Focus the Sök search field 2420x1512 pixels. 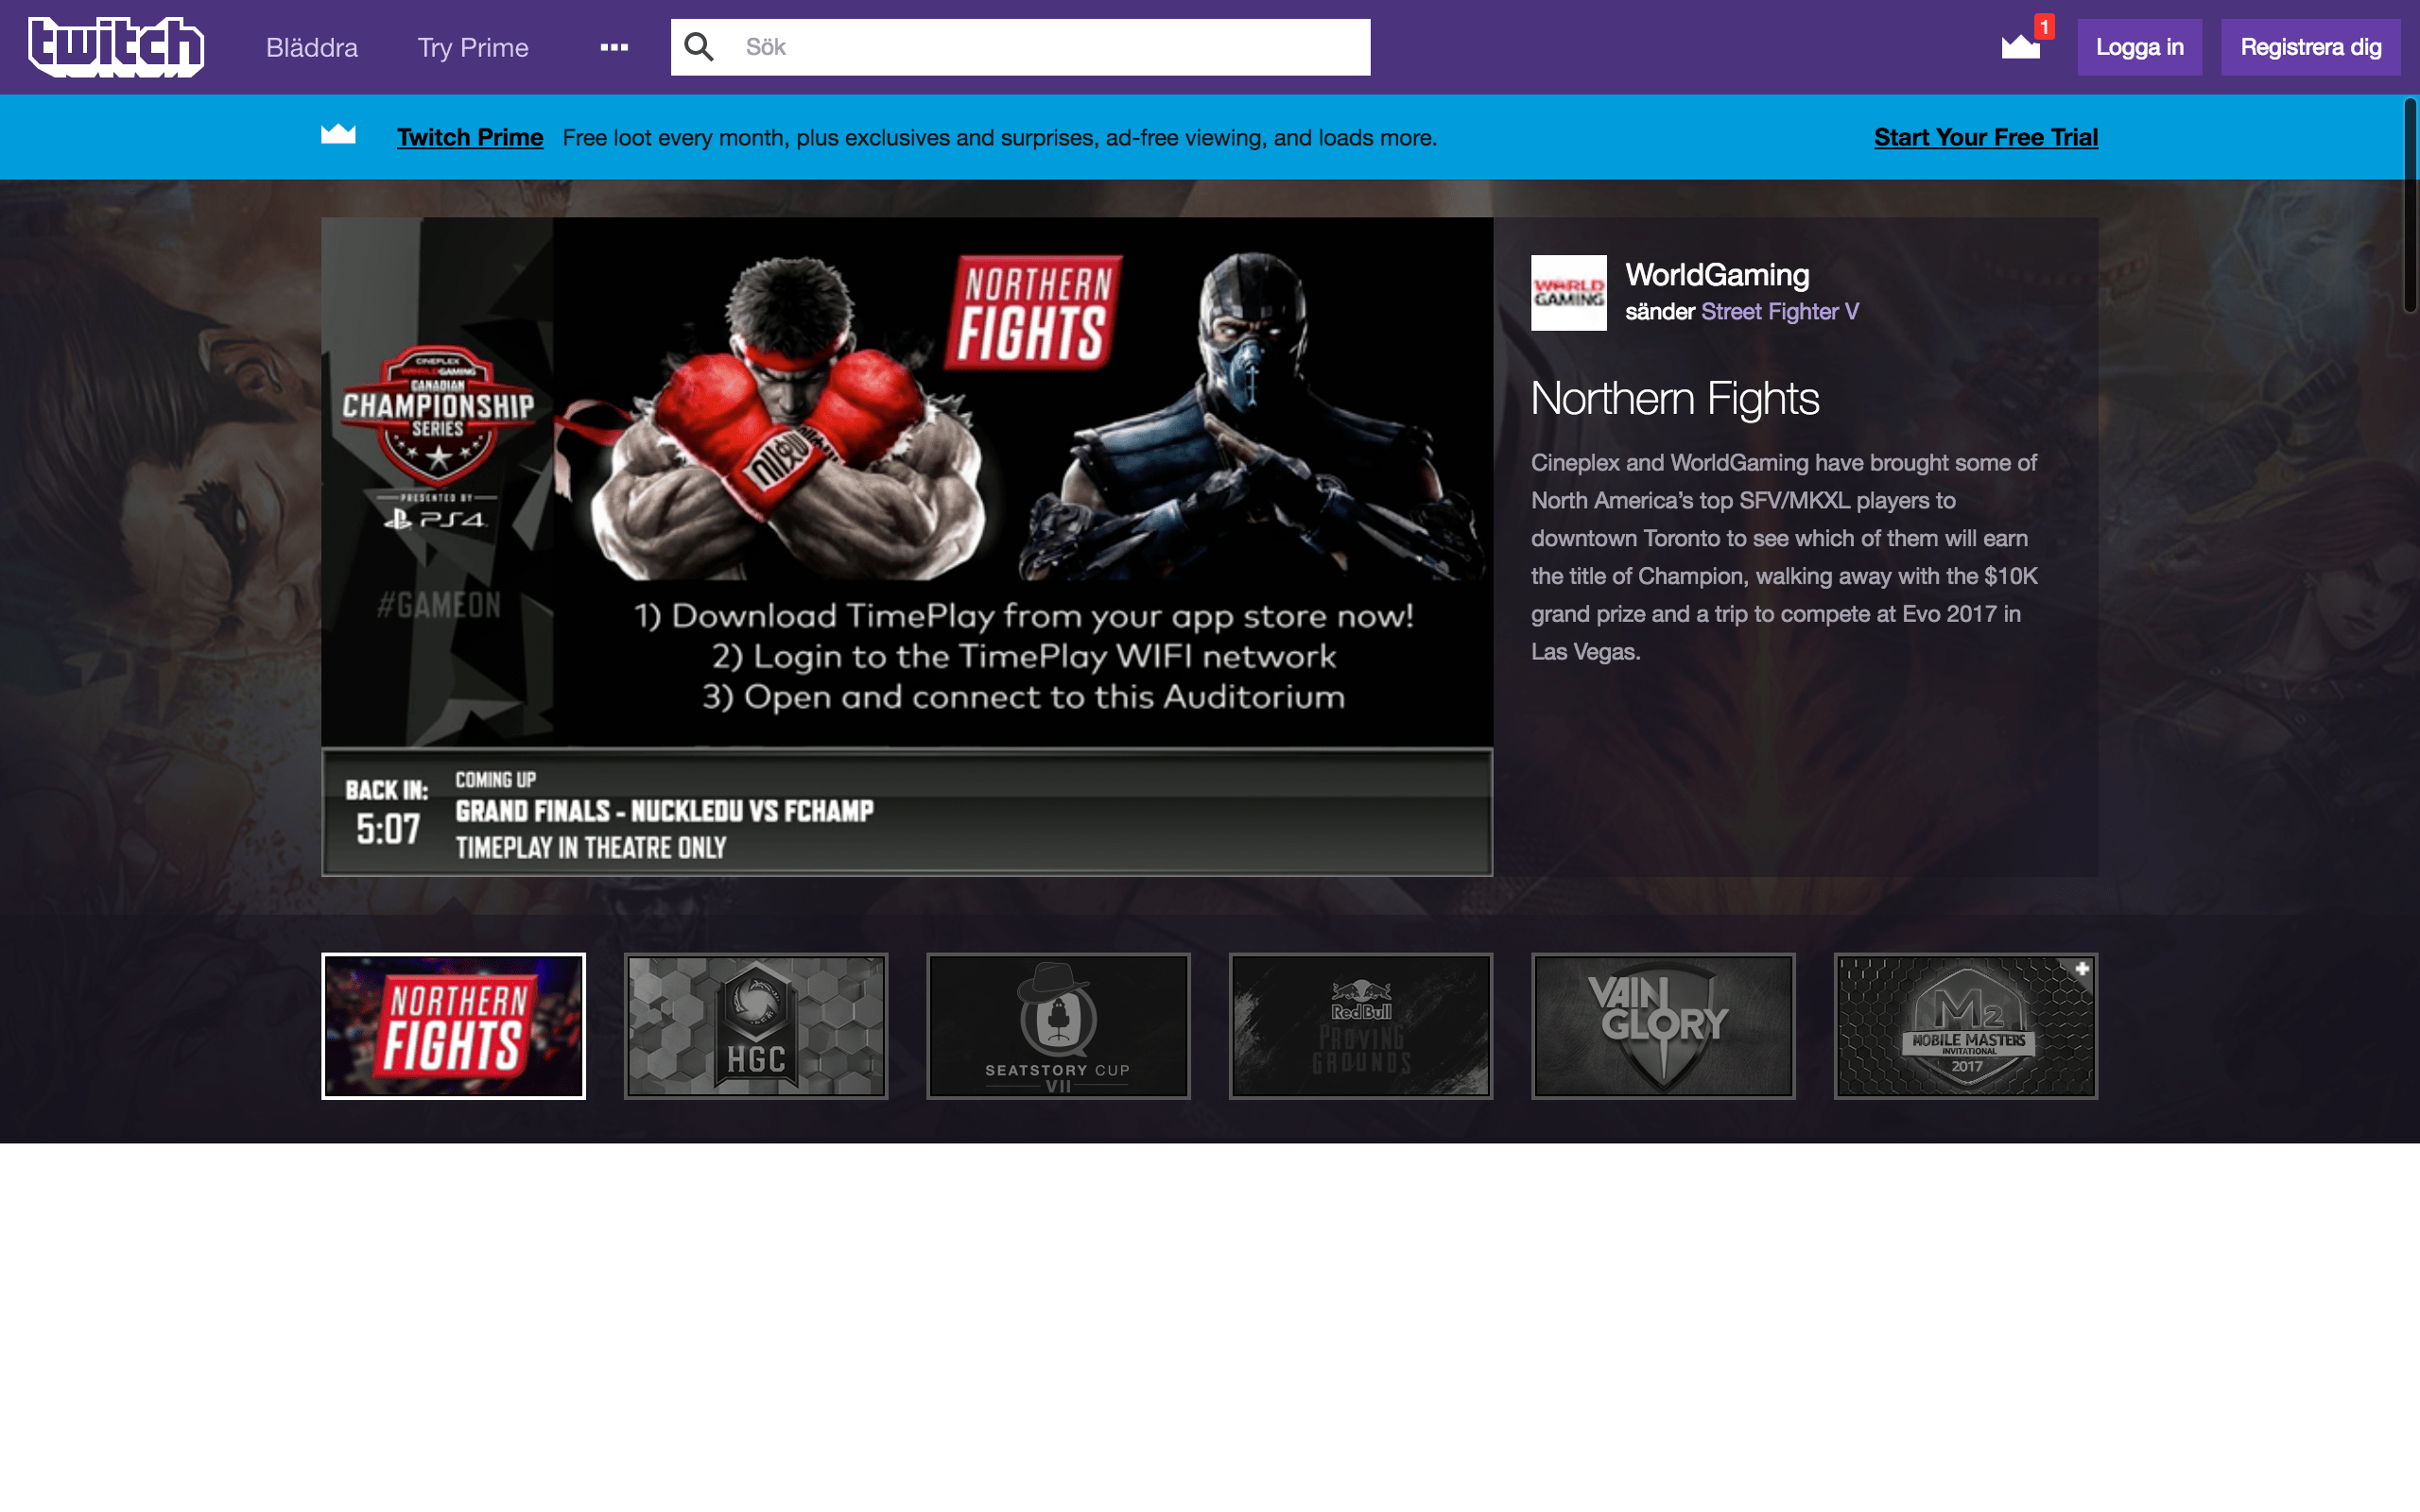pos(1050,47)
